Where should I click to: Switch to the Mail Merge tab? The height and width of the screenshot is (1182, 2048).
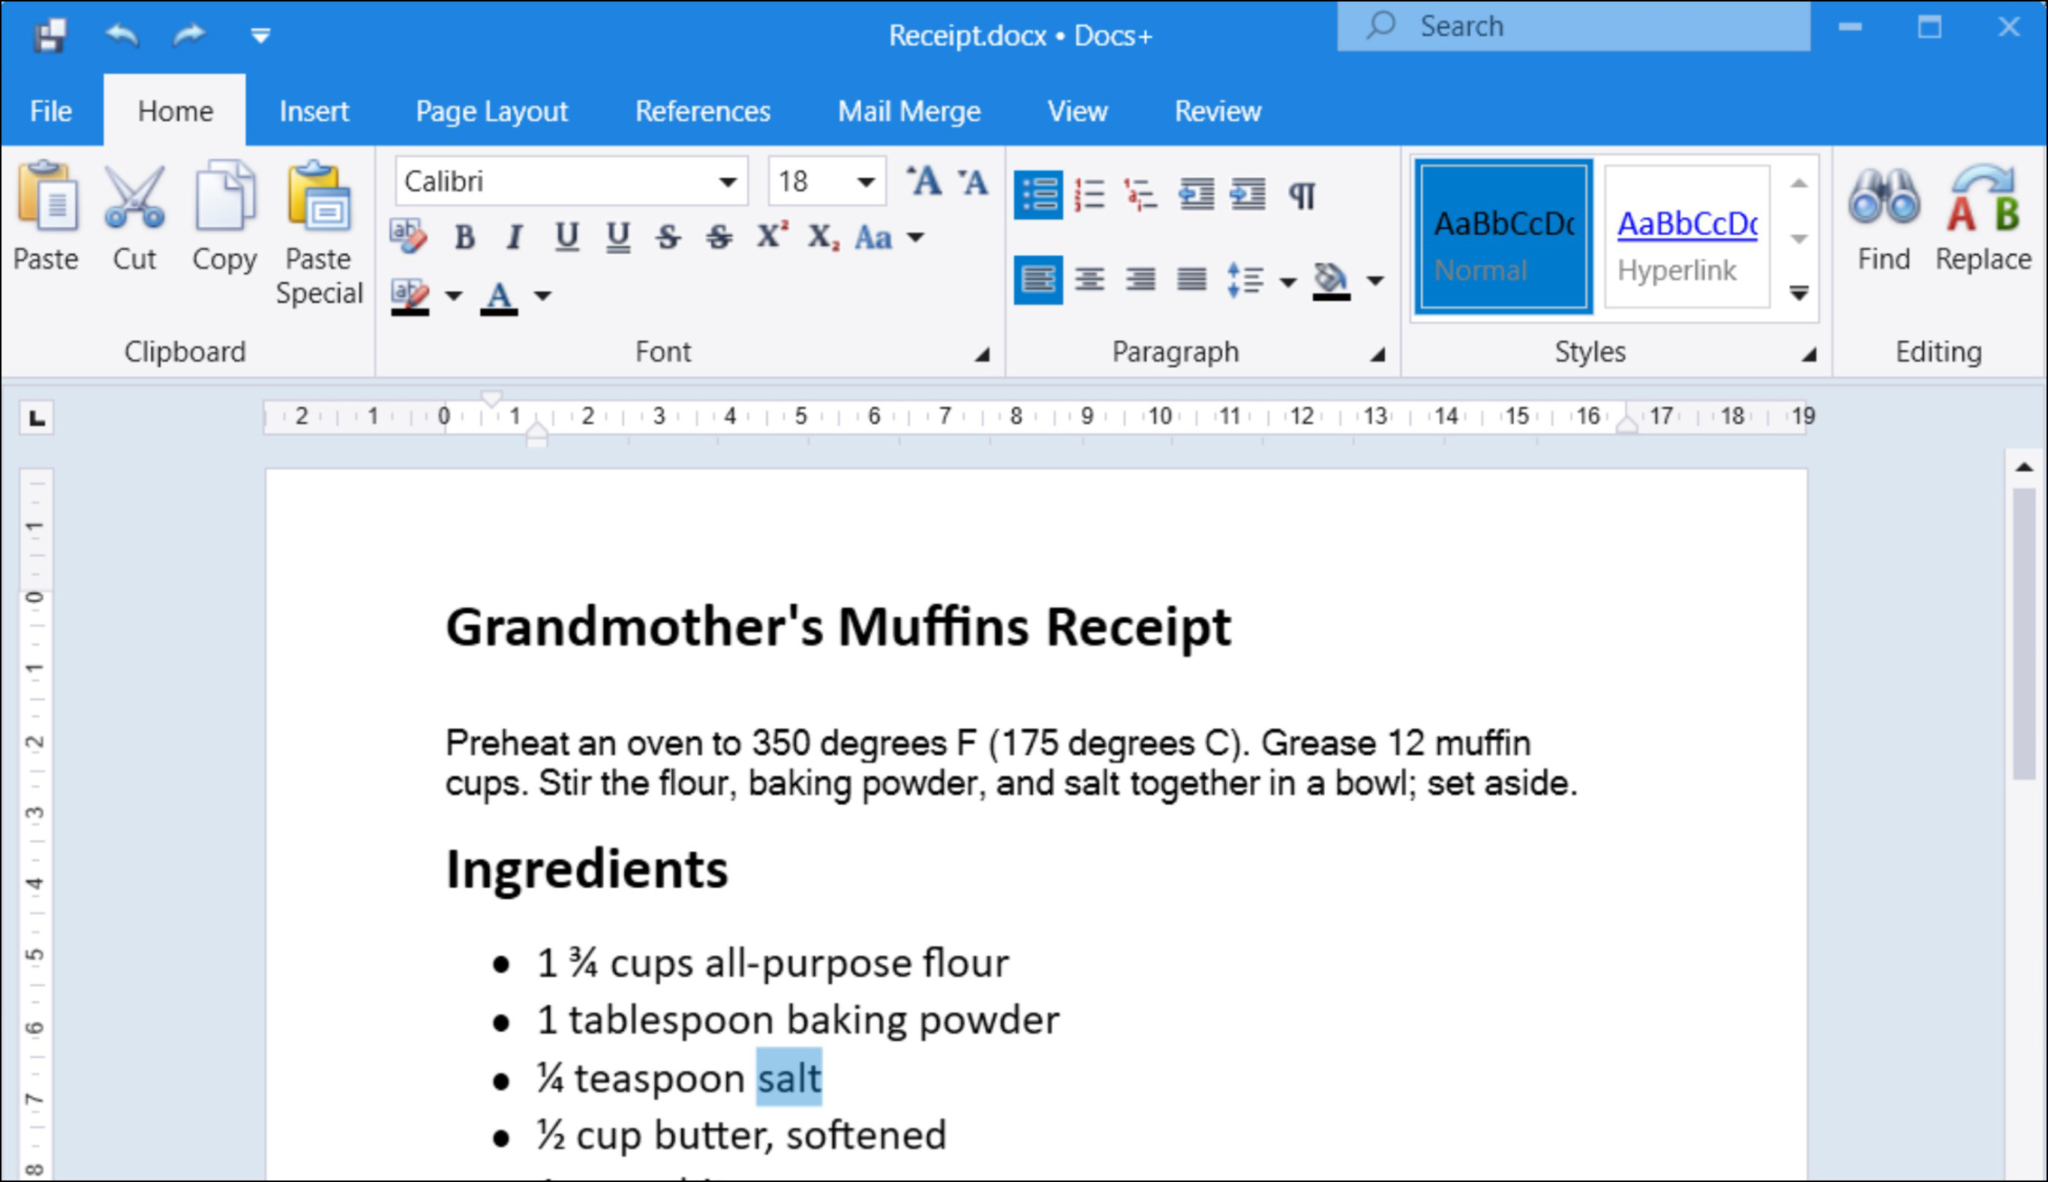[908, 111]
